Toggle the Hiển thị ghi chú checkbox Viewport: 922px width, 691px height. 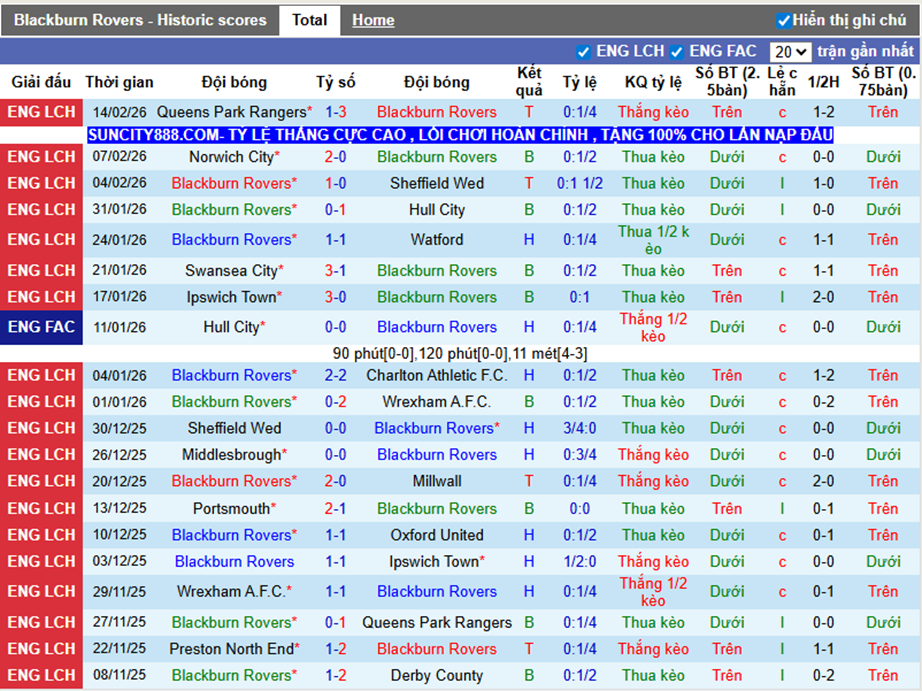[784, 21]
